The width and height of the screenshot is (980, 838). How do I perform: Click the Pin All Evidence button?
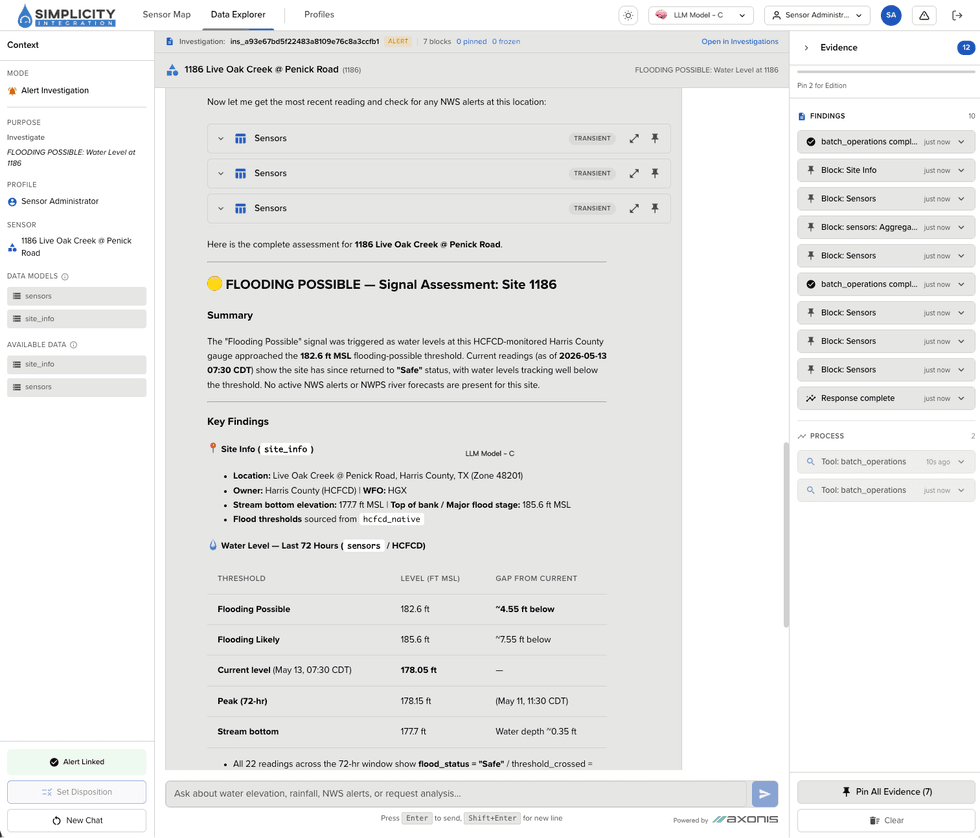(886, 792)
